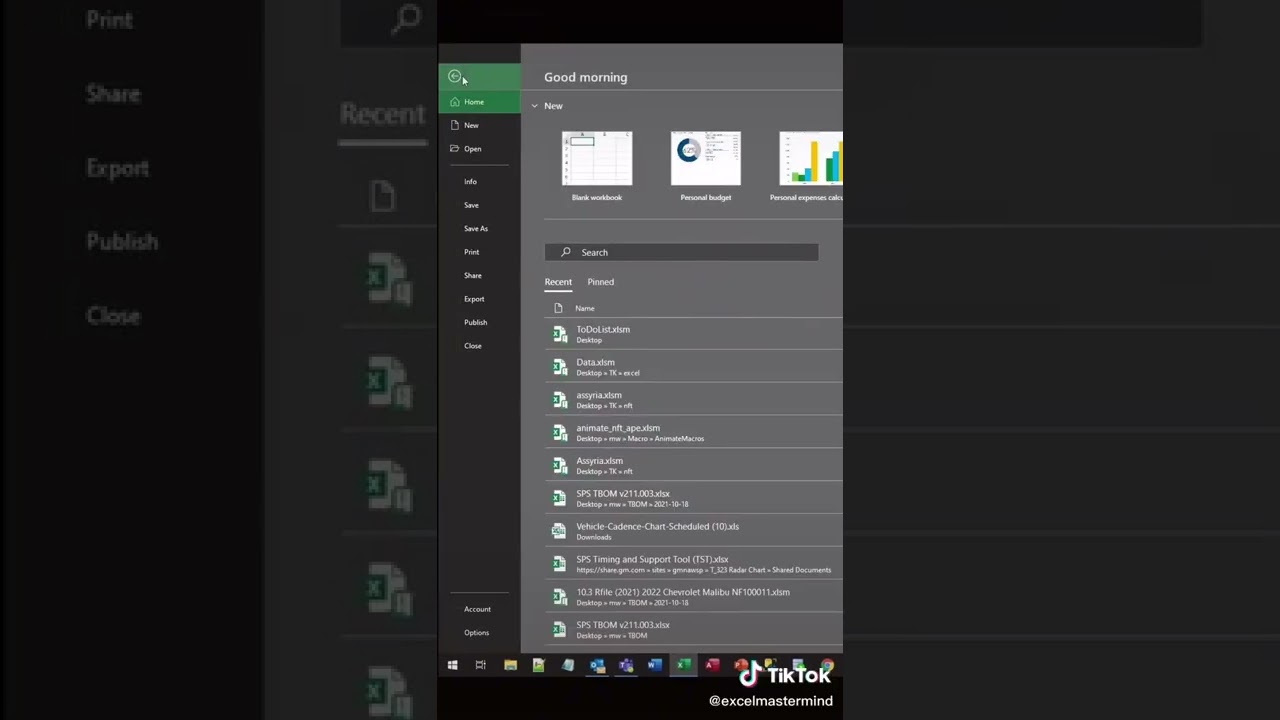This screenshot has height=720, width=1280.
Task: Open SPS TBOM v211.003.xlsx in 2021-10-18 folder
Action: point(693,498)
